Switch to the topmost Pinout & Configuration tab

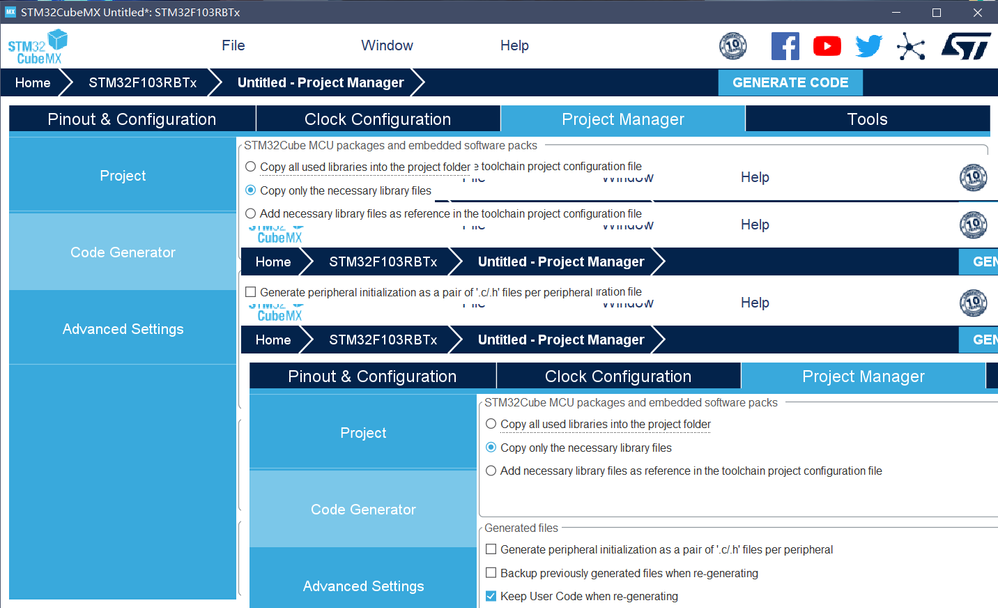(132, 119)
